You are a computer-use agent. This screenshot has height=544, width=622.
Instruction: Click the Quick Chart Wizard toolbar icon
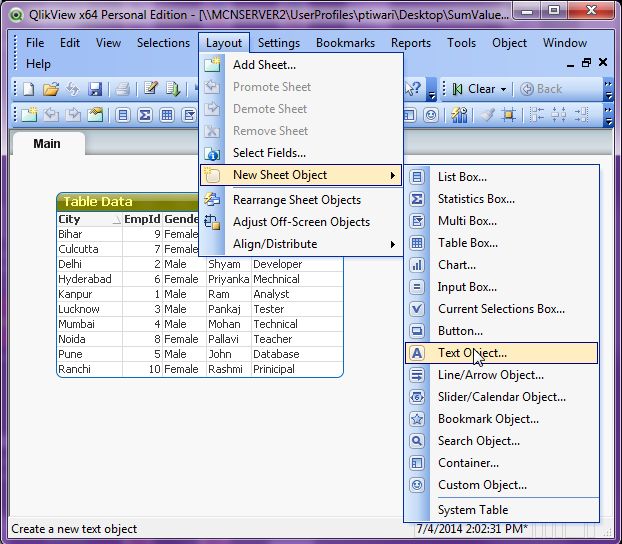coord(459,115)
